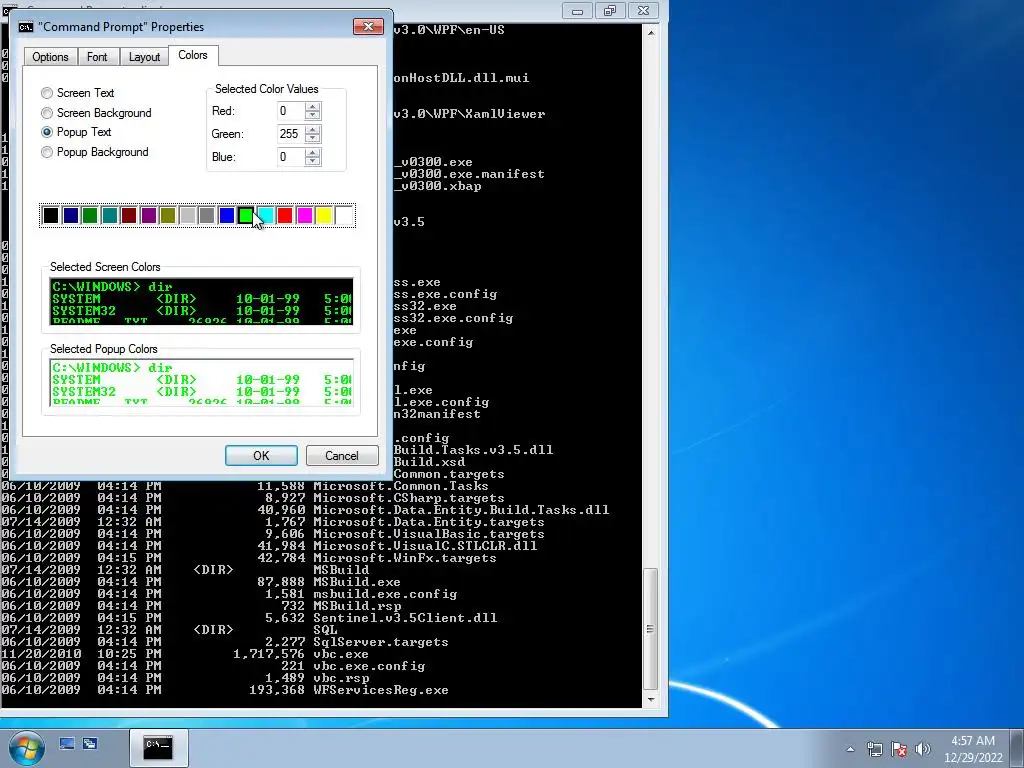Click the console scrollbar up arrow
Screen dimensions: 1024x768
[x=650, y=32]
